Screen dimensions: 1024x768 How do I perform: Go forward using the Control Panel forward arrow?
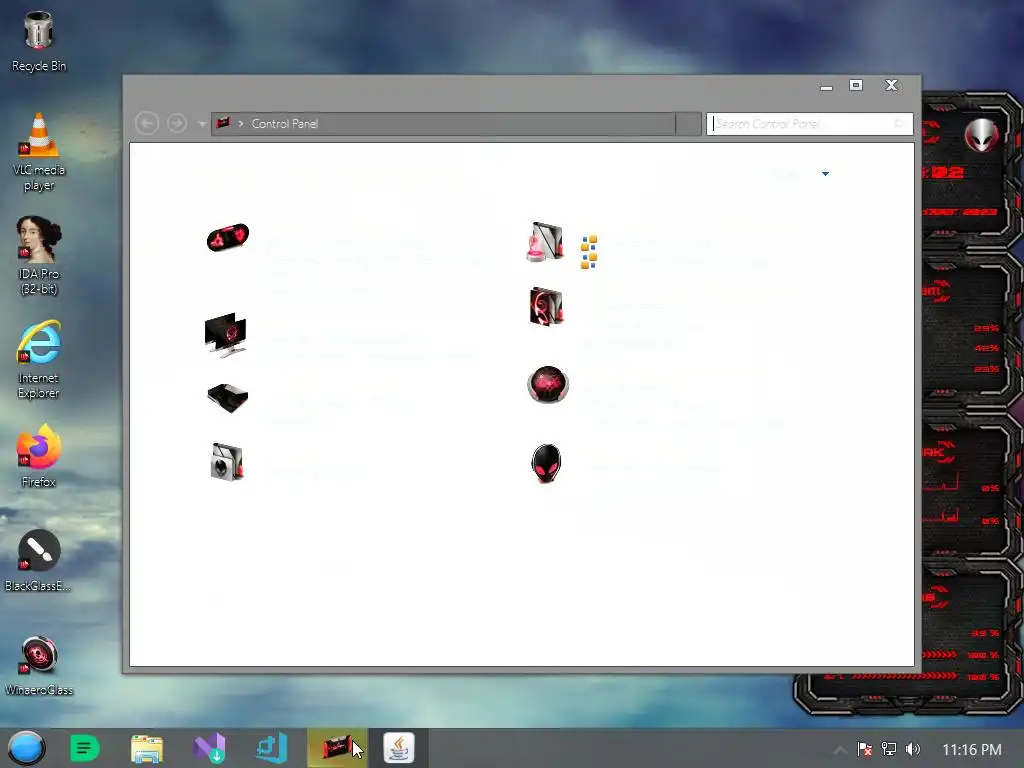point(176,123)
